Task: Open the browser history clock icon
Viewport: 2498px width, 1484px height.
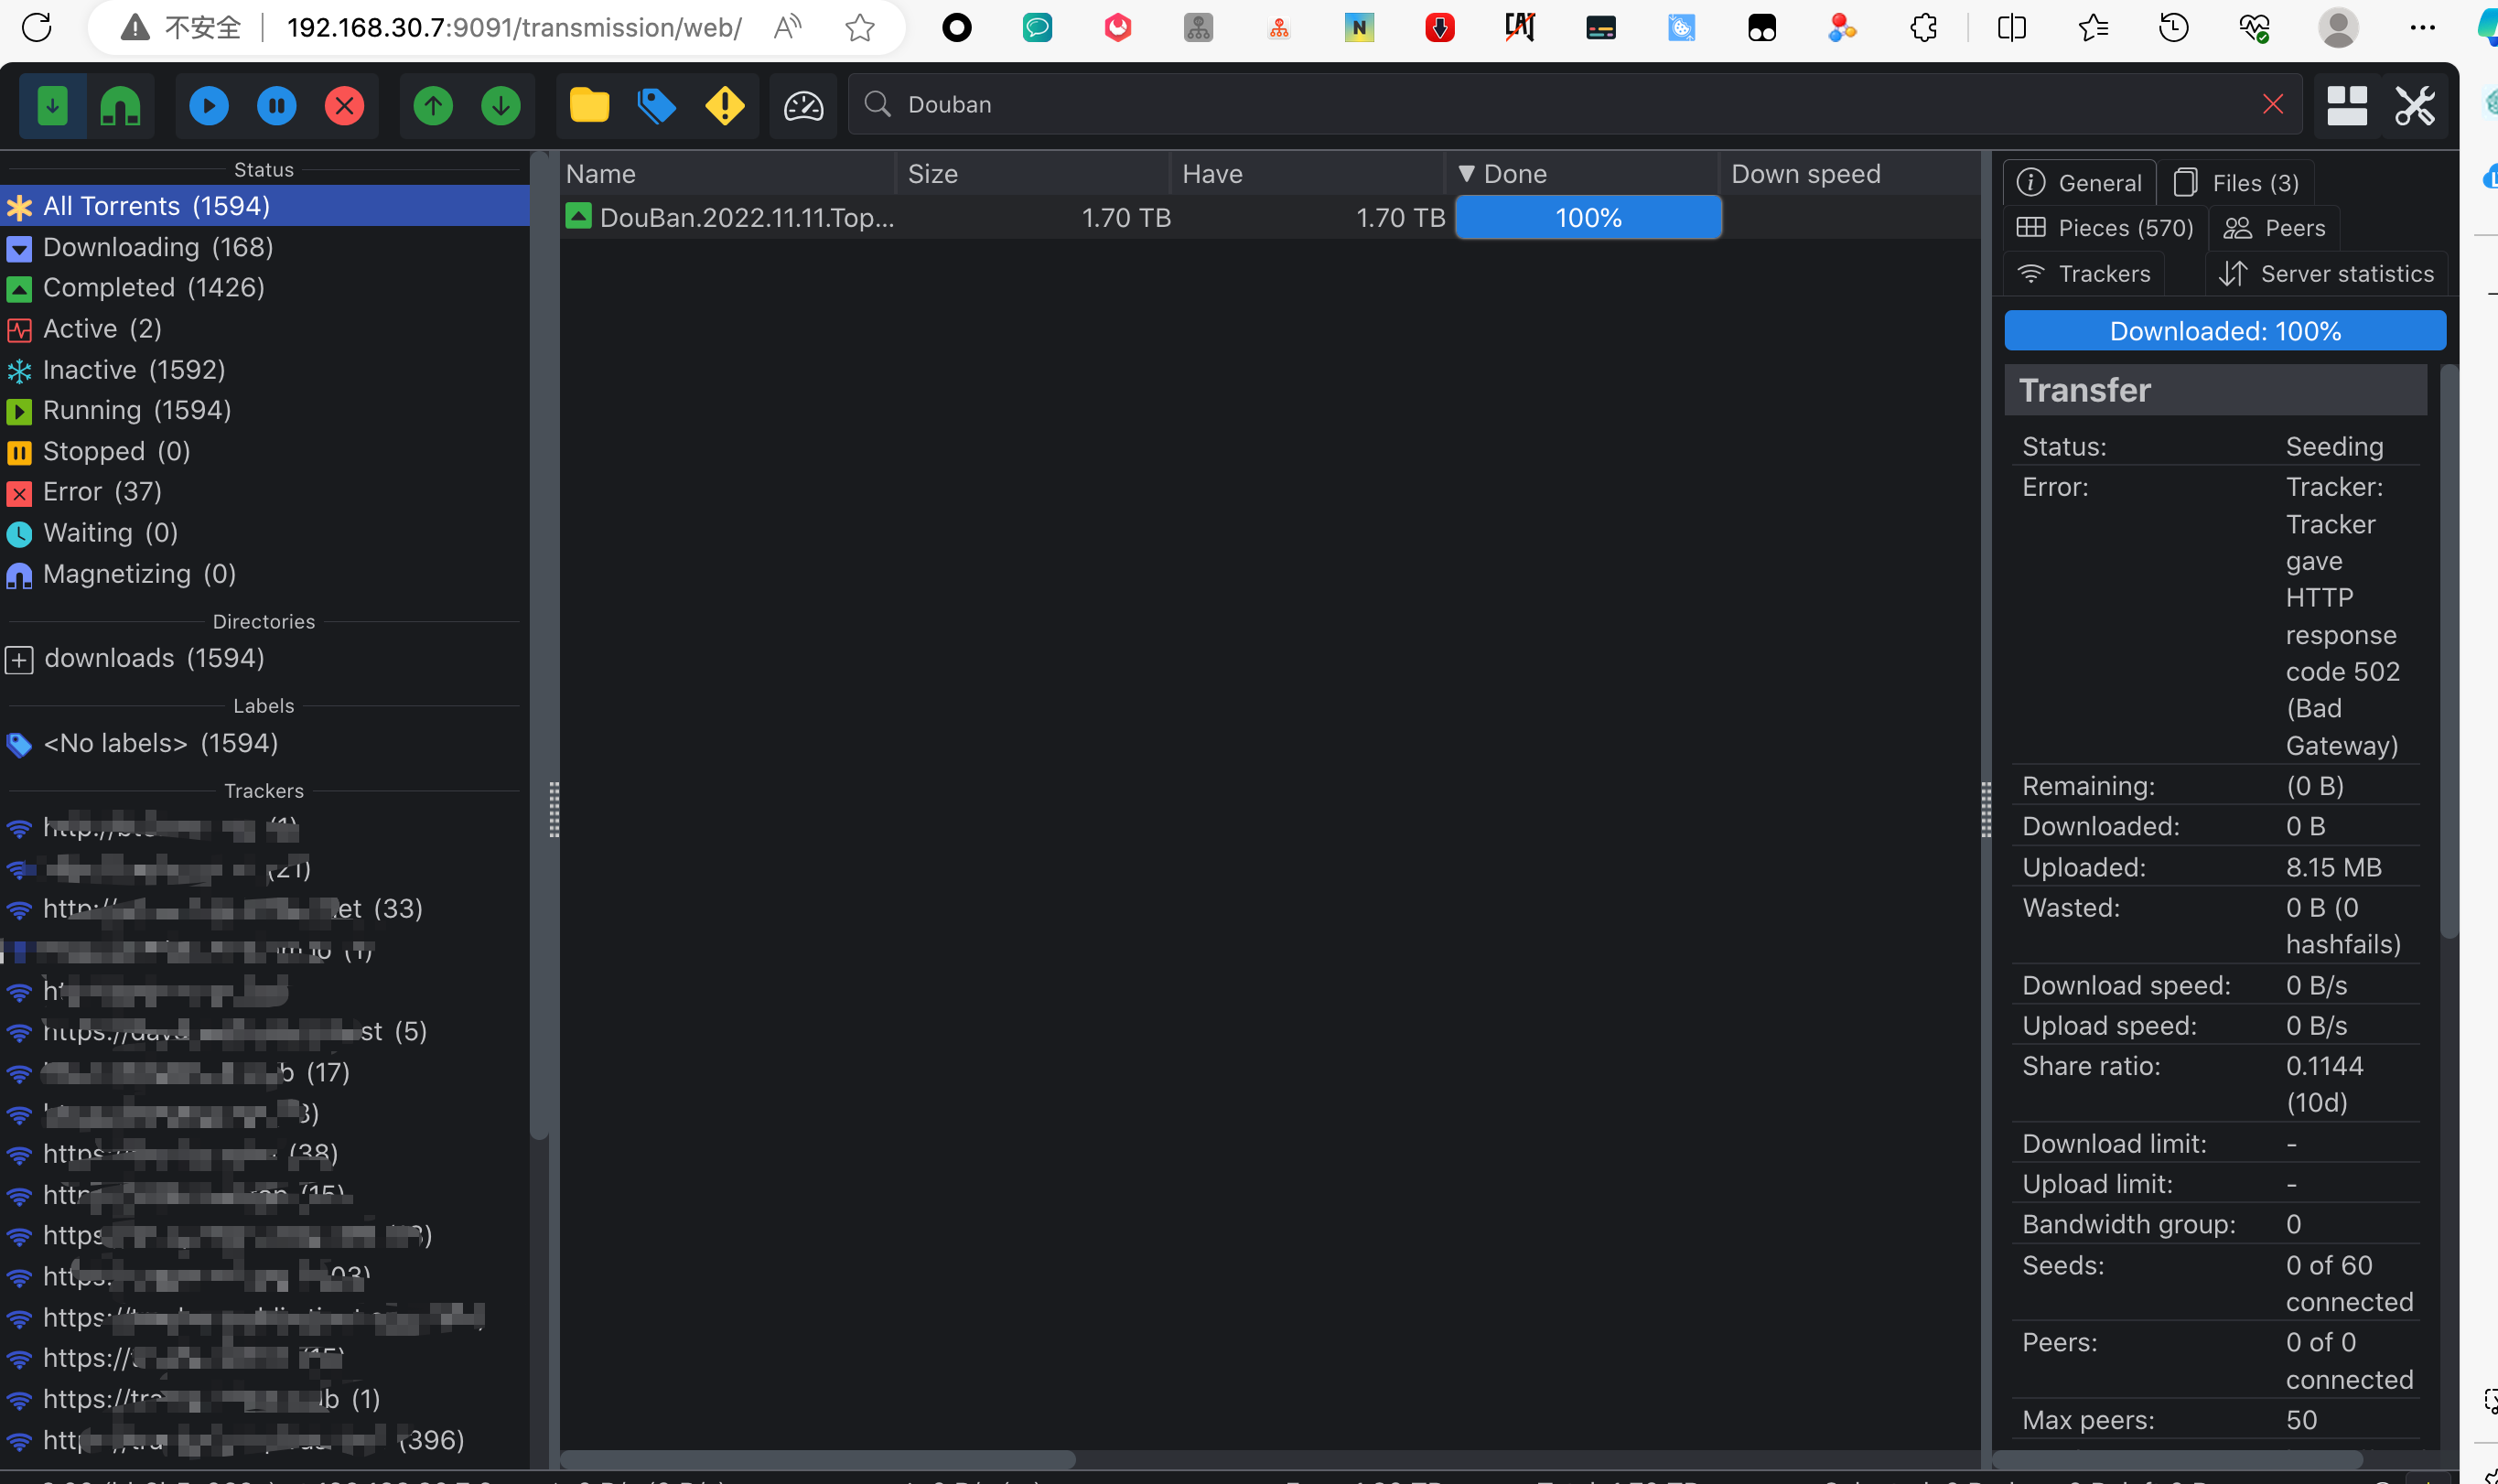Action: (2173, 27)
